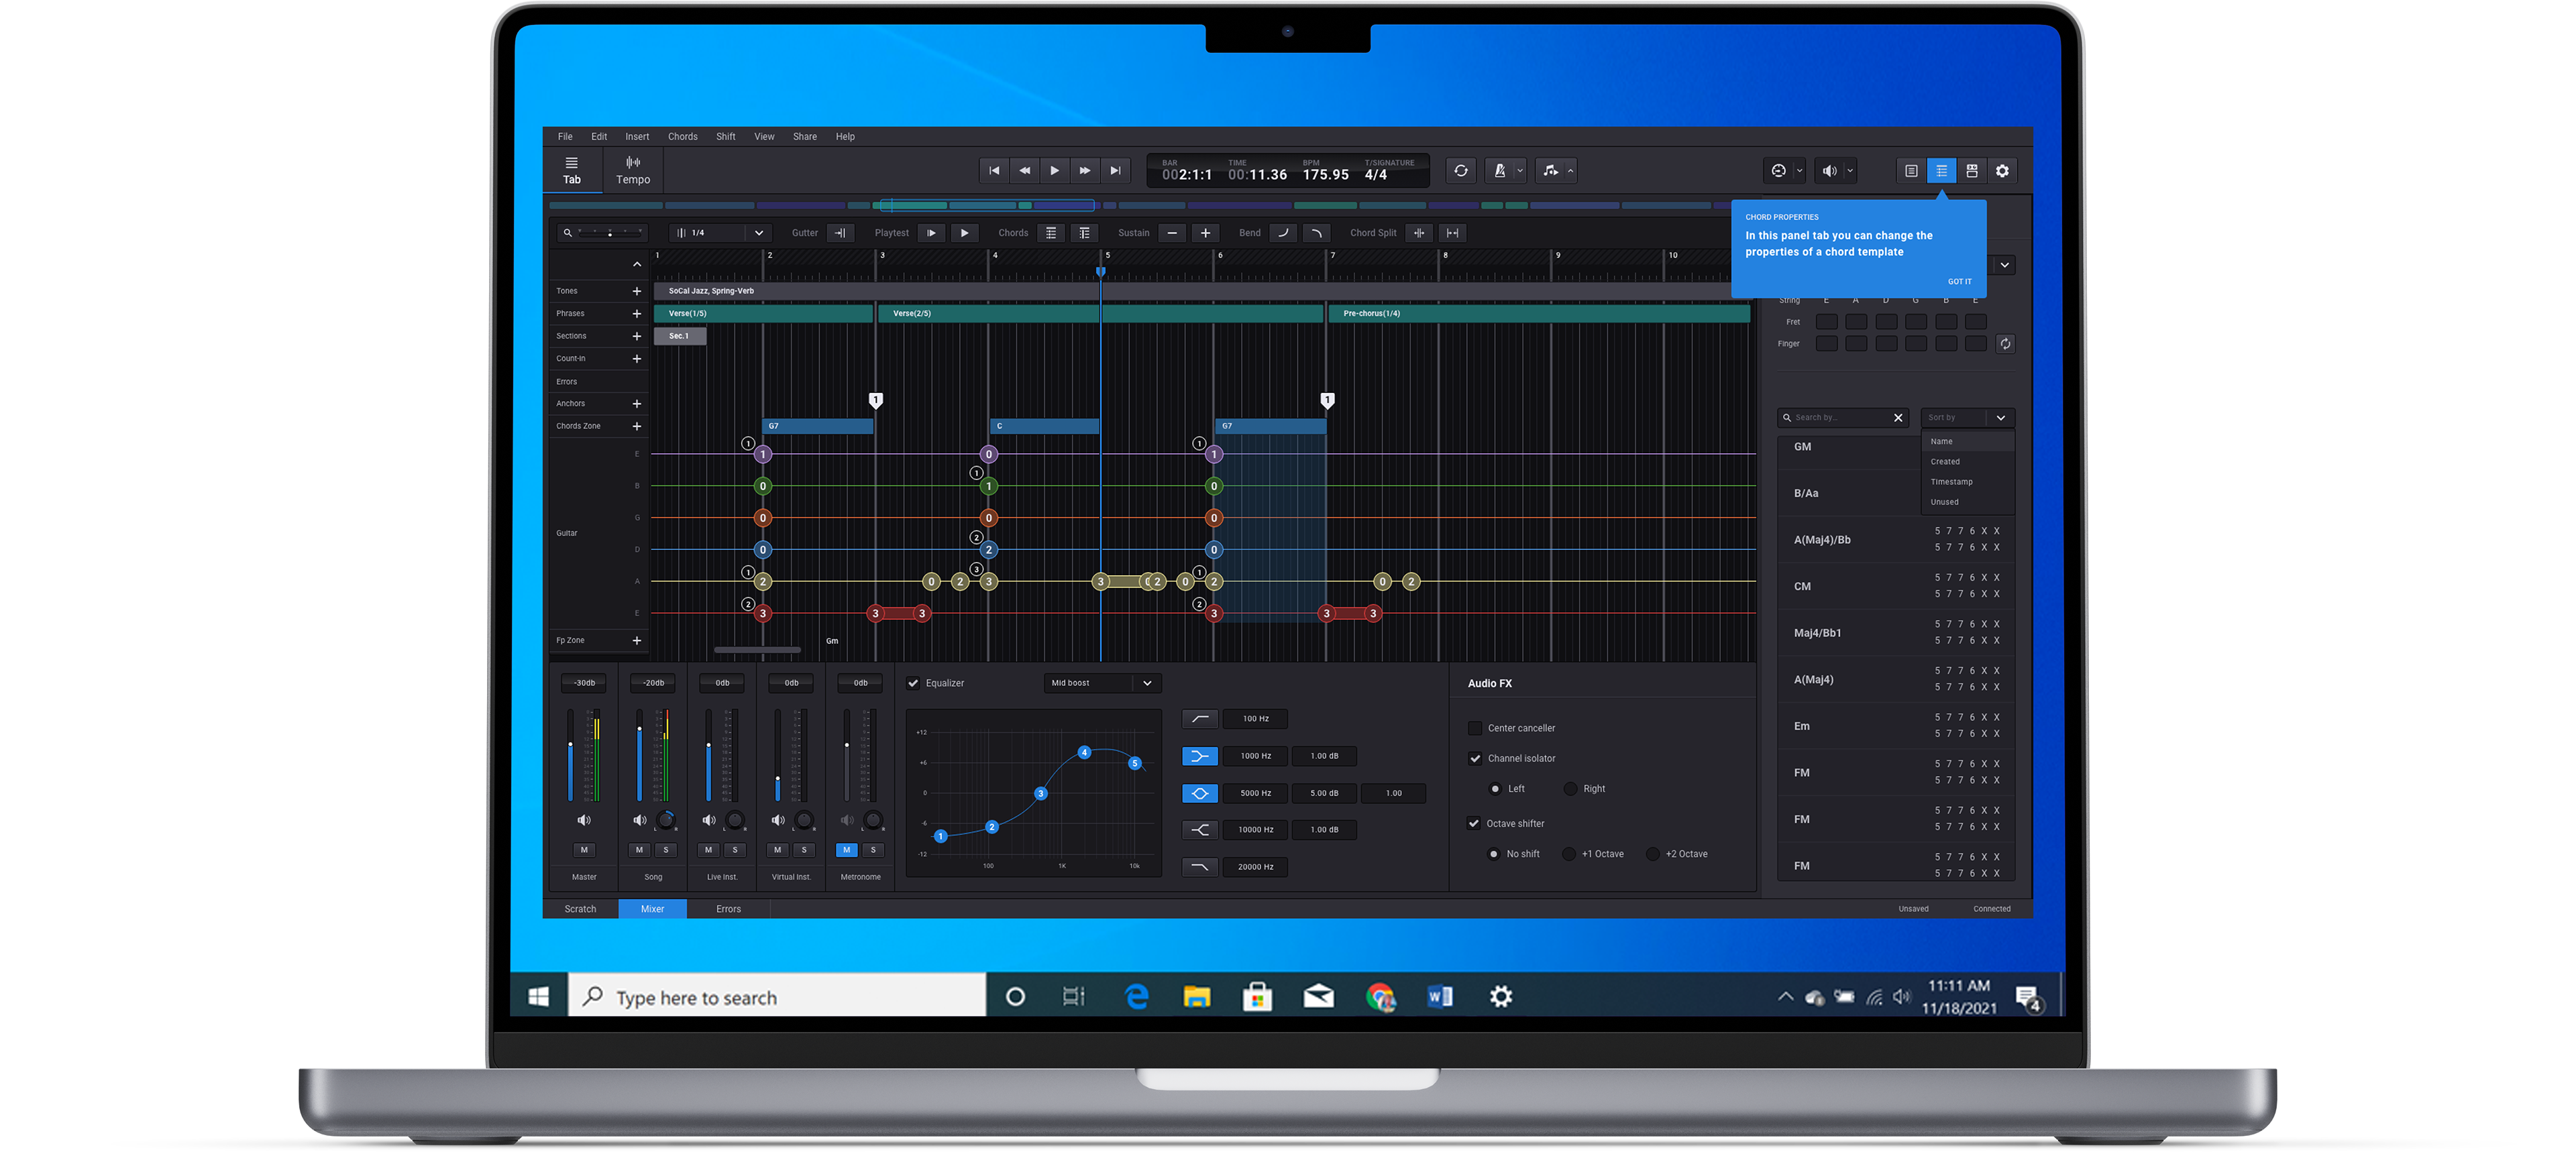Viewport: 2576px width, 1152px height.
Task: Adjust the Song channel pan knob
Action: pos(666,820)
